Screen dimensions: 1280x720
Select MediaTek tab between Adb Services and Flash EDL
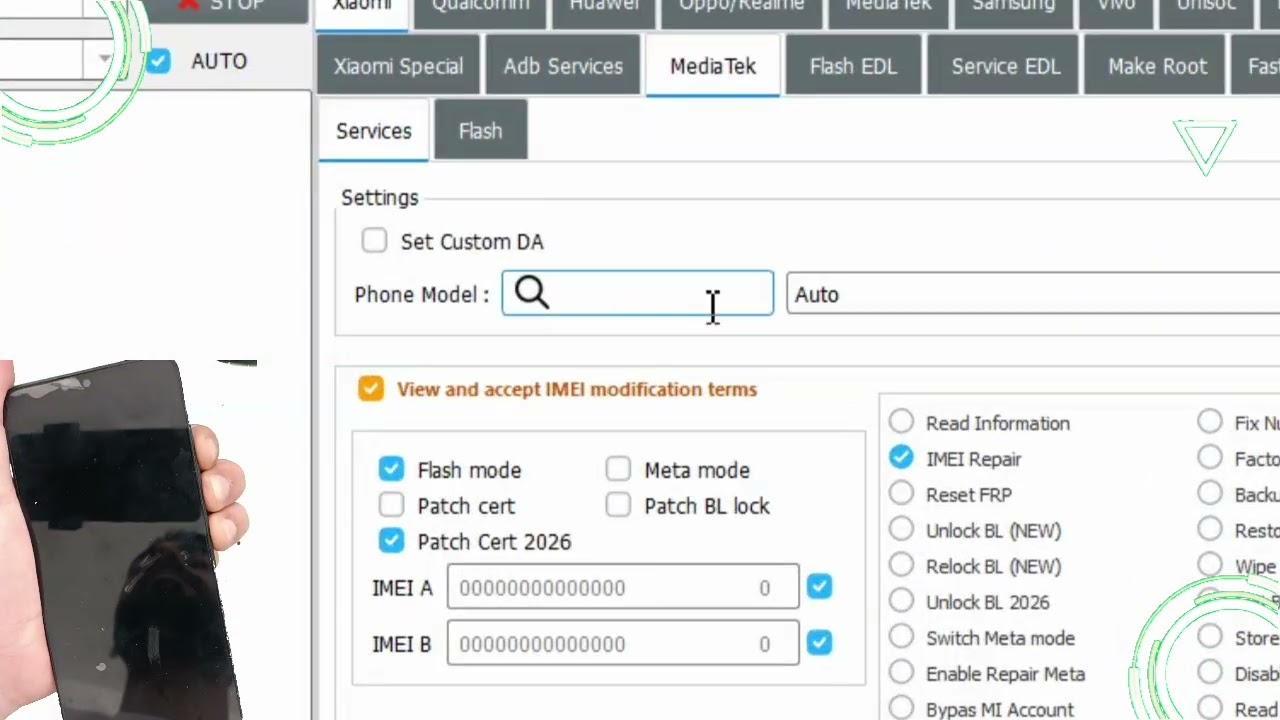point(713,66)
